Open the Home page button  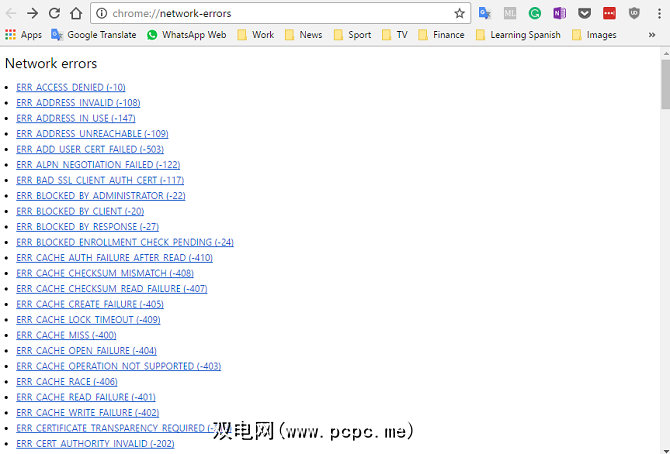[76, 13]
